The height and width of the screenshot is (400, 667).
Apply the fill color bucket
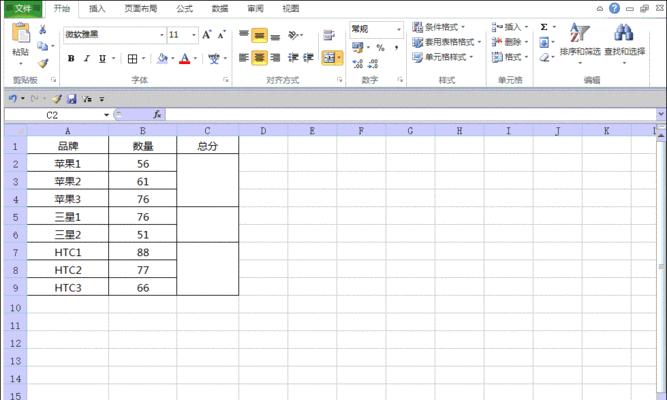click(162, 58)
